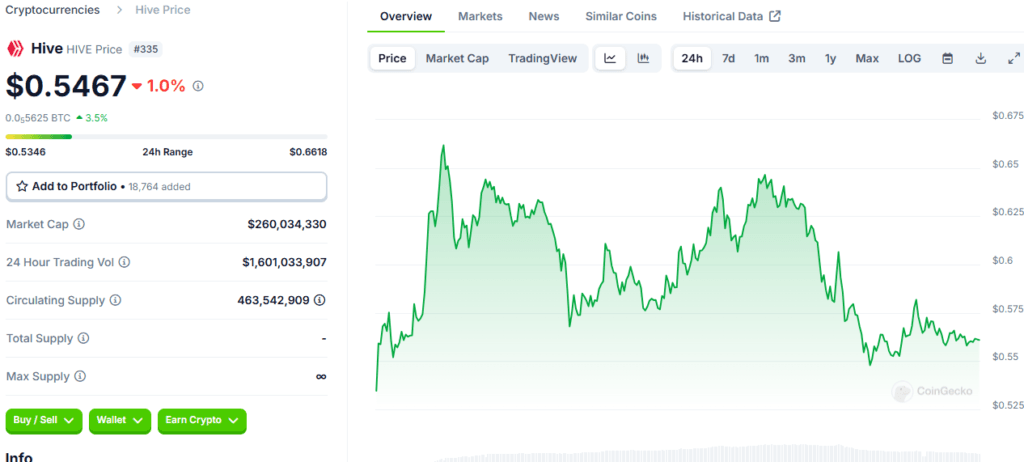Open the Wallet dropdown
Viewport: 1024px width, 462px height.
coord(120,421)
